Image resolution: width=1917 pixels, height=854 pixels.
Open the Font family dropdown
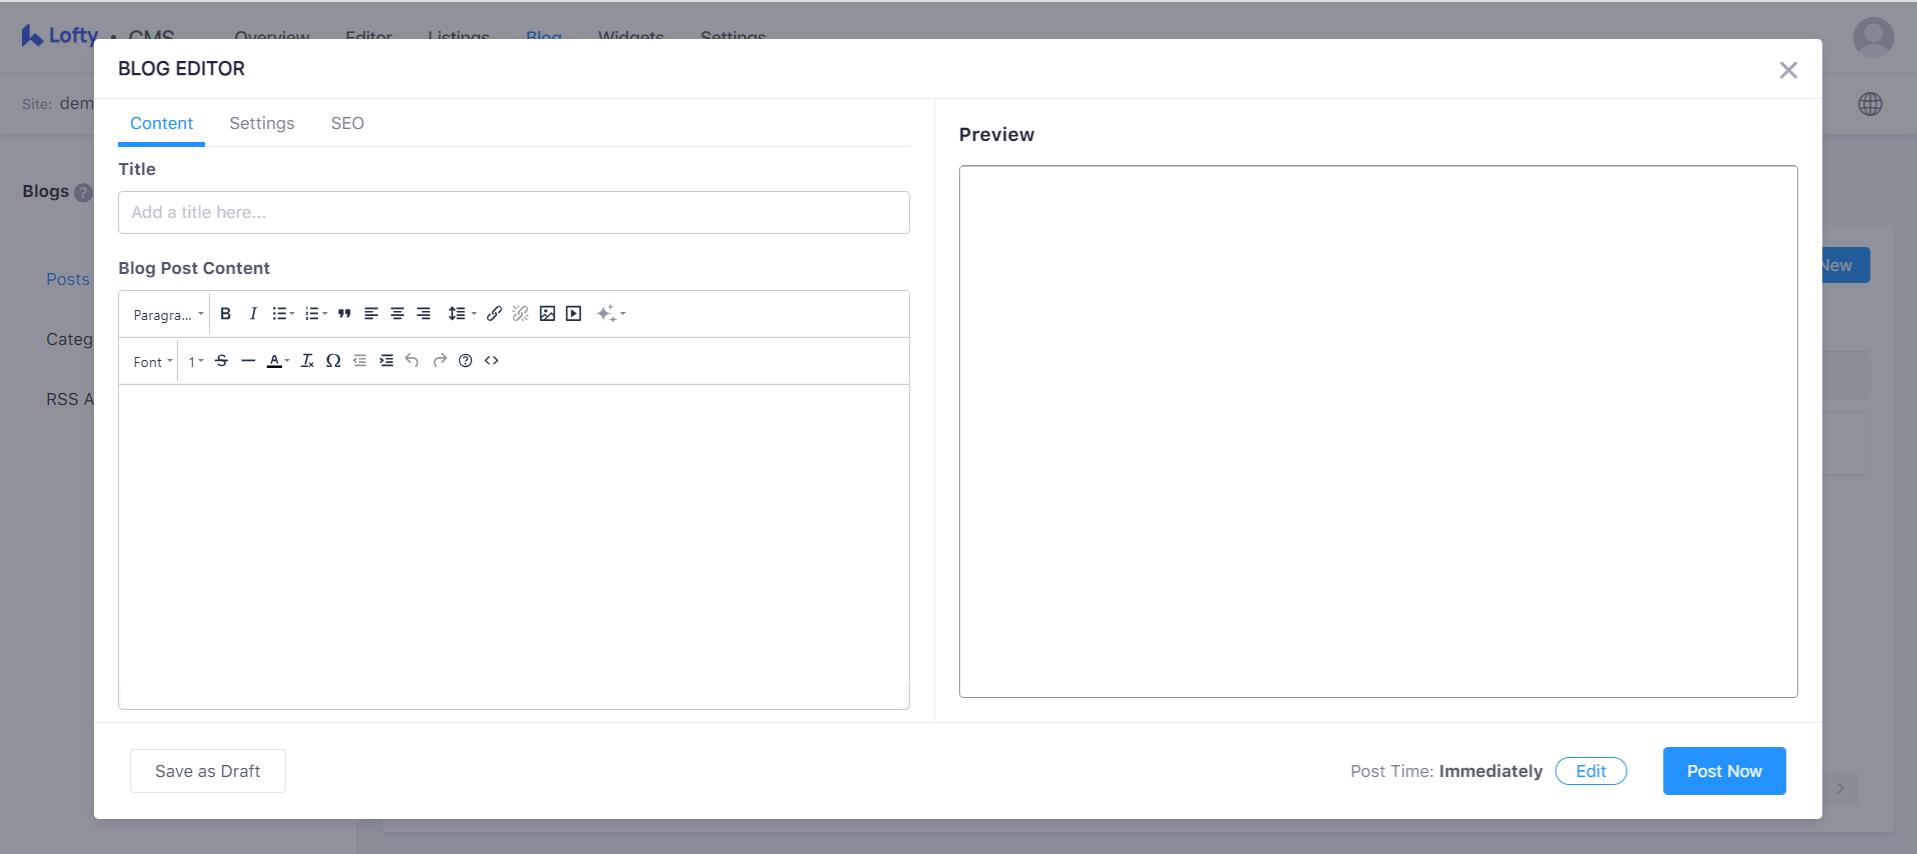[x=153, y=362]
